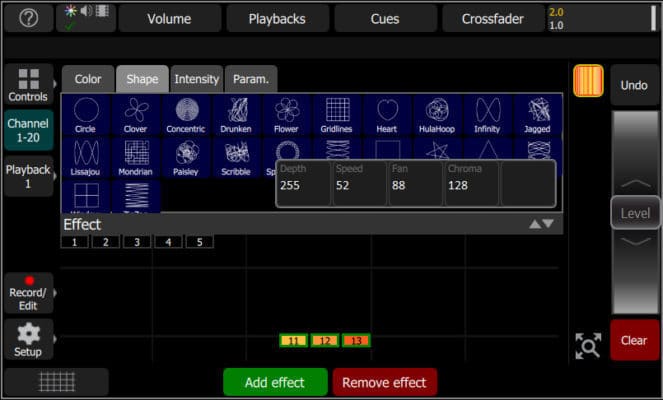Toggle selection of fixture 13
The height and width of the screenshot is (400, 663).
tap(356, 341)
